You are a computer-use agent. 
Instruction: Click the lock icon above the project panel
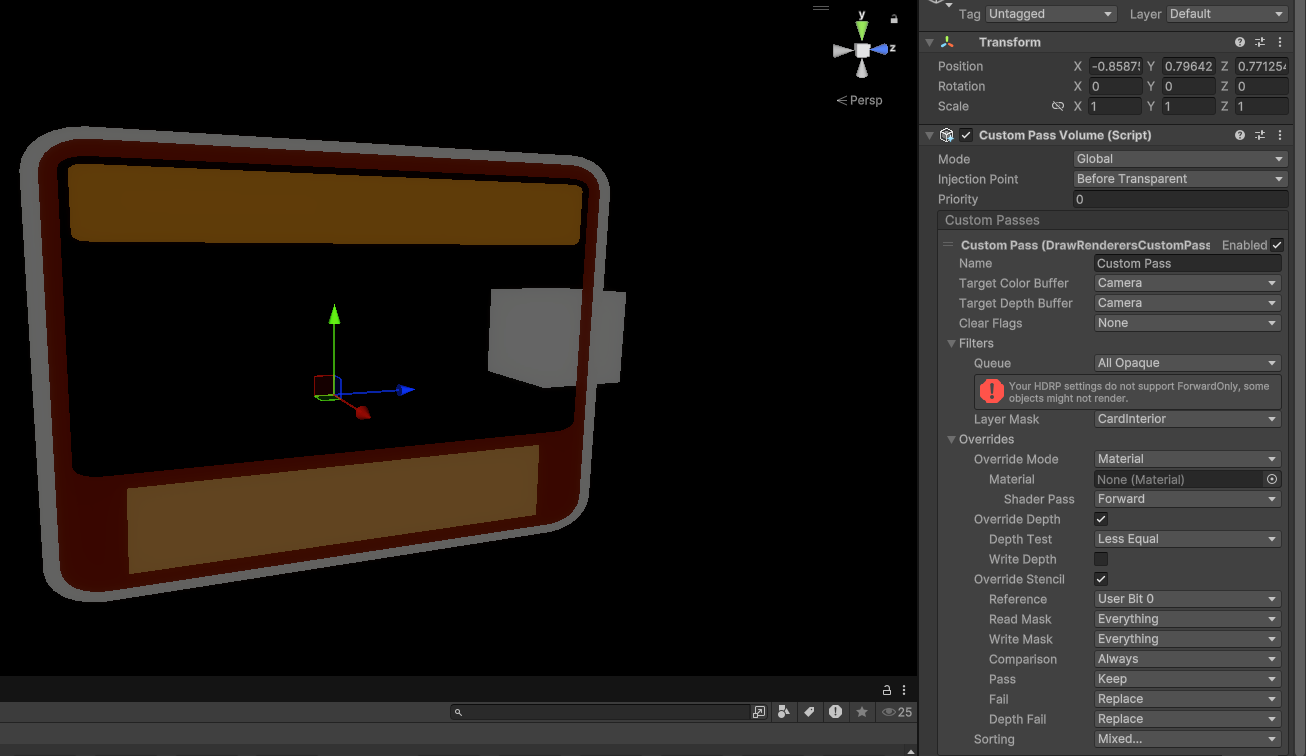(886, 689)
